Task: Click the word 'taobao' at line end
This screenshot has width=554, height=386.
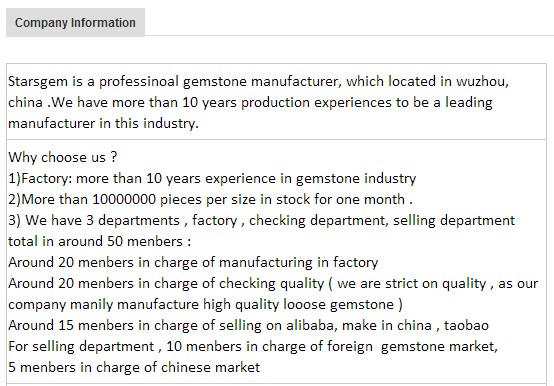Action: pos(466,325)
